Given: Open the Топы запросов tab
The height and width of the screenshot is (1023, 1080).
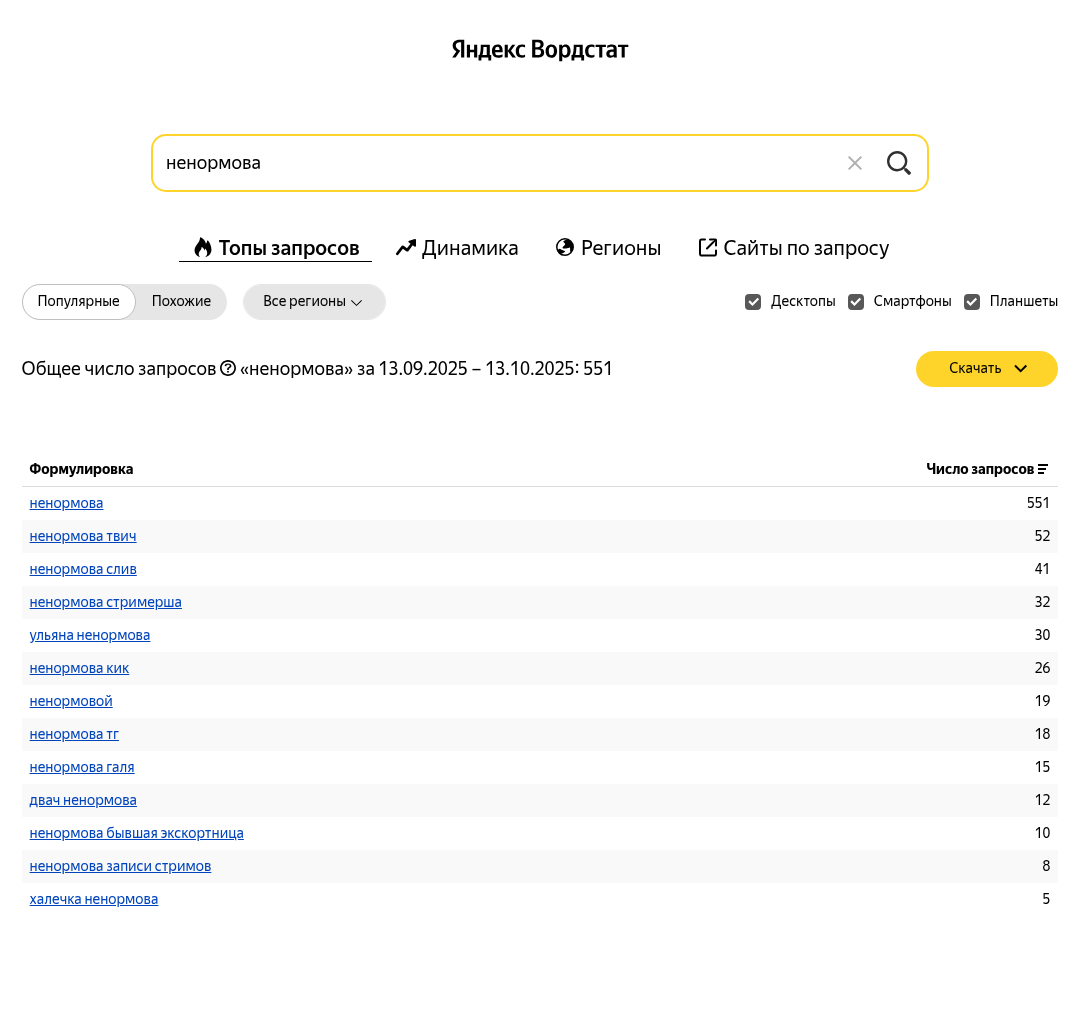Looking at the screenshot, I should pos(276,248).
